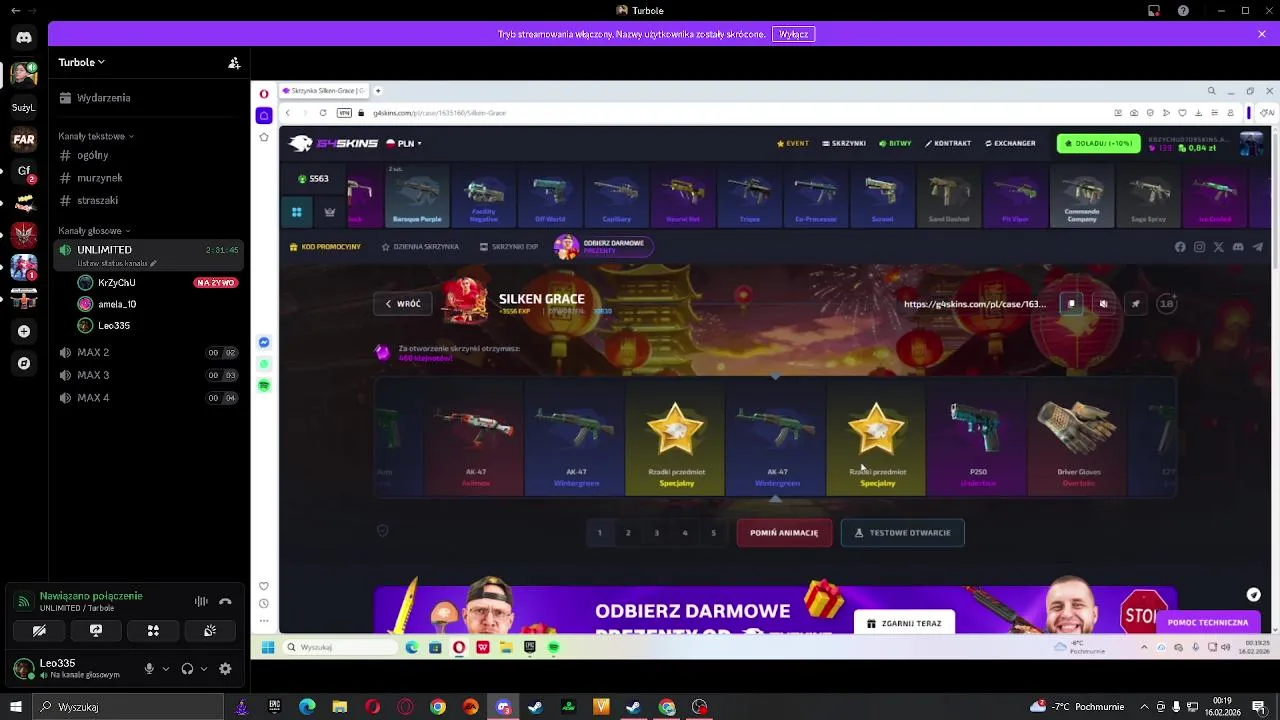
Task: Open the EVENT menu on G4Skins
Action: [793, 143]
